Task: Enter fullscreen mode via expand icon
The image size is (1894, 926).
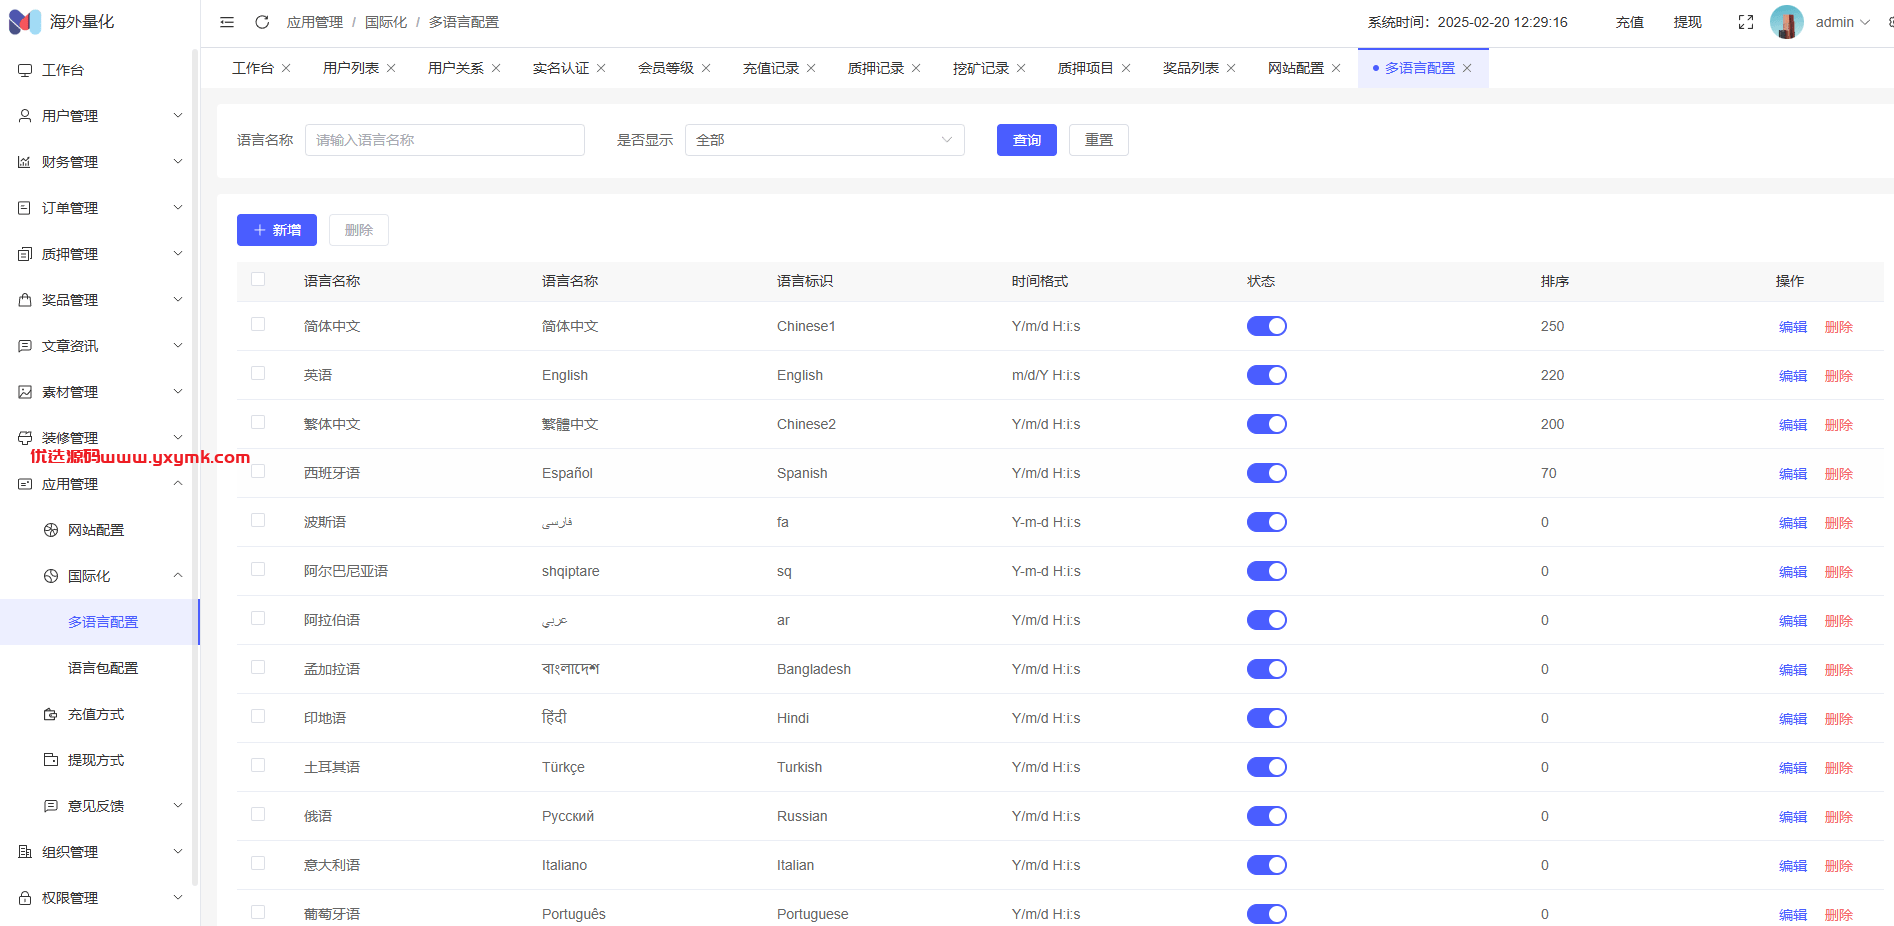Action: coord(1746,22)
